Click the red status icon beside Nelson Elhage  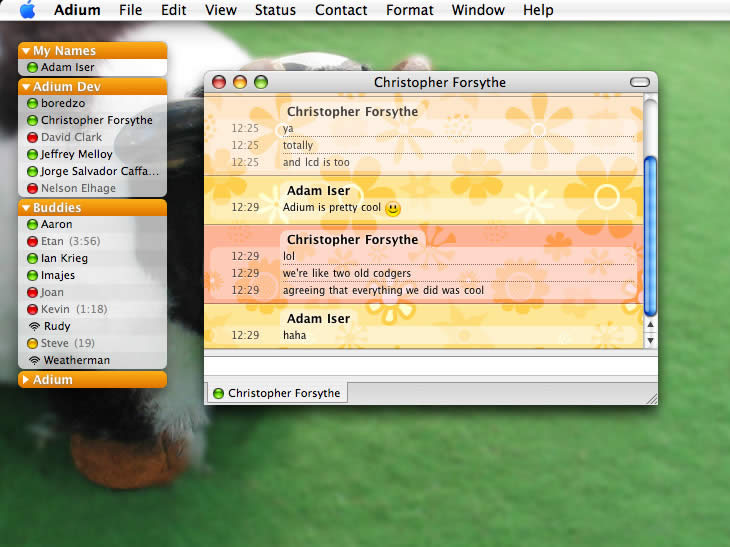32,188
